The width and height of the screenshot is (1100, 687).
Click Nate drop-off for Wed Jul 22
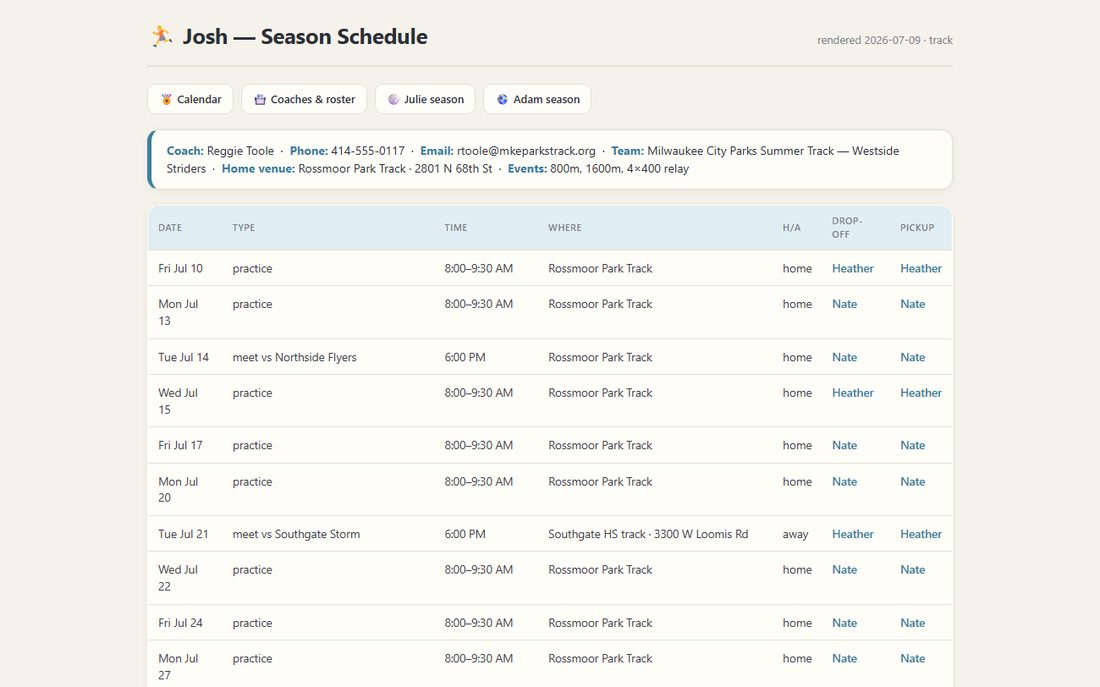coord(844,570)
